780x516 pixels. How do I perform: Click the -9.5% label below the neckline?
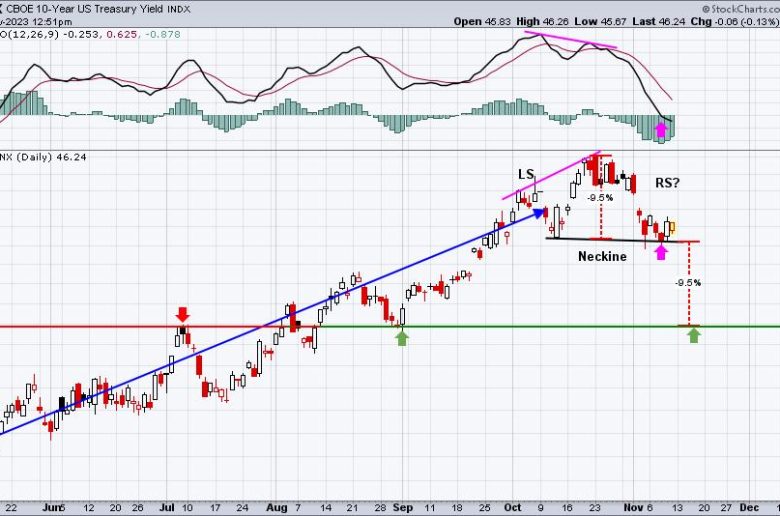click(688, 283)
